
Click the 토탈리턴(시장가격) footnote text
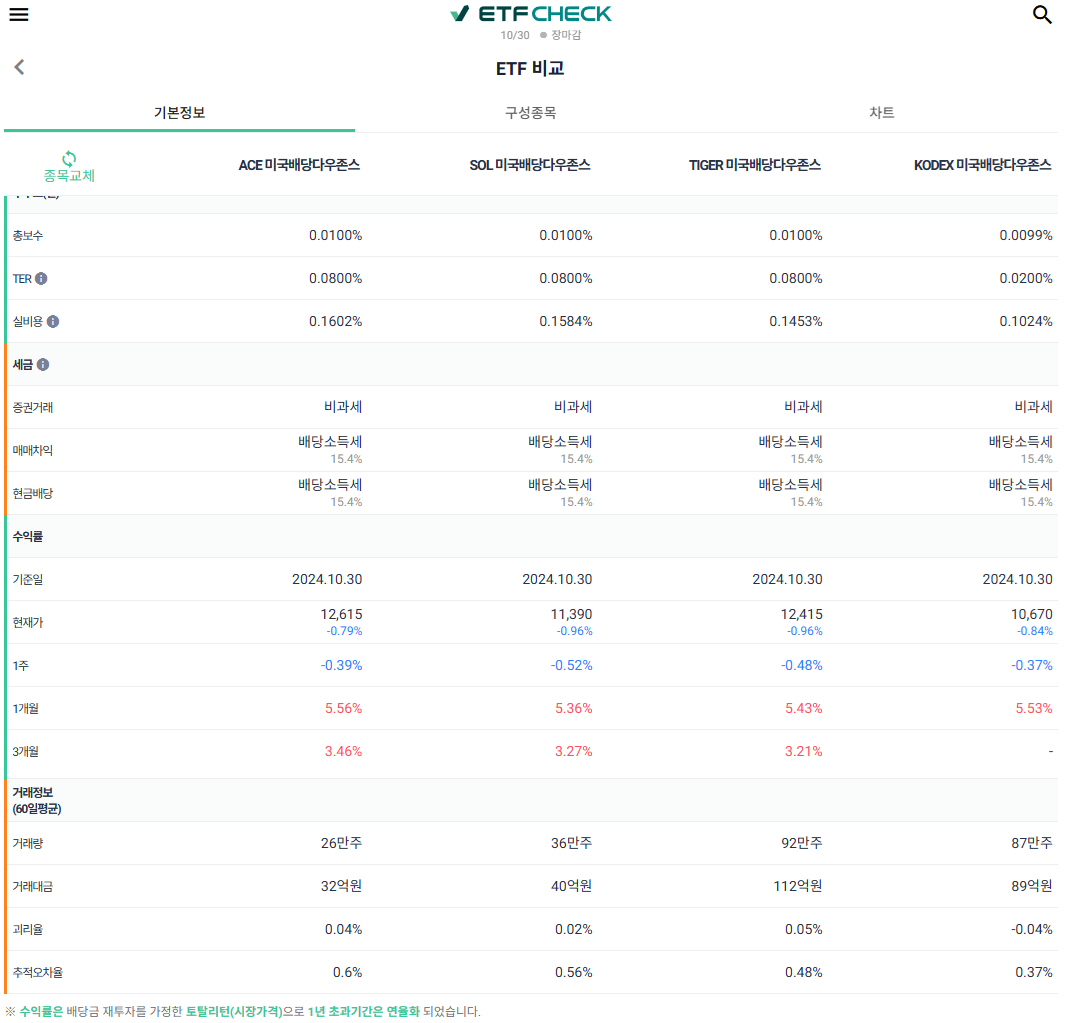click(x=234, y=1011)
